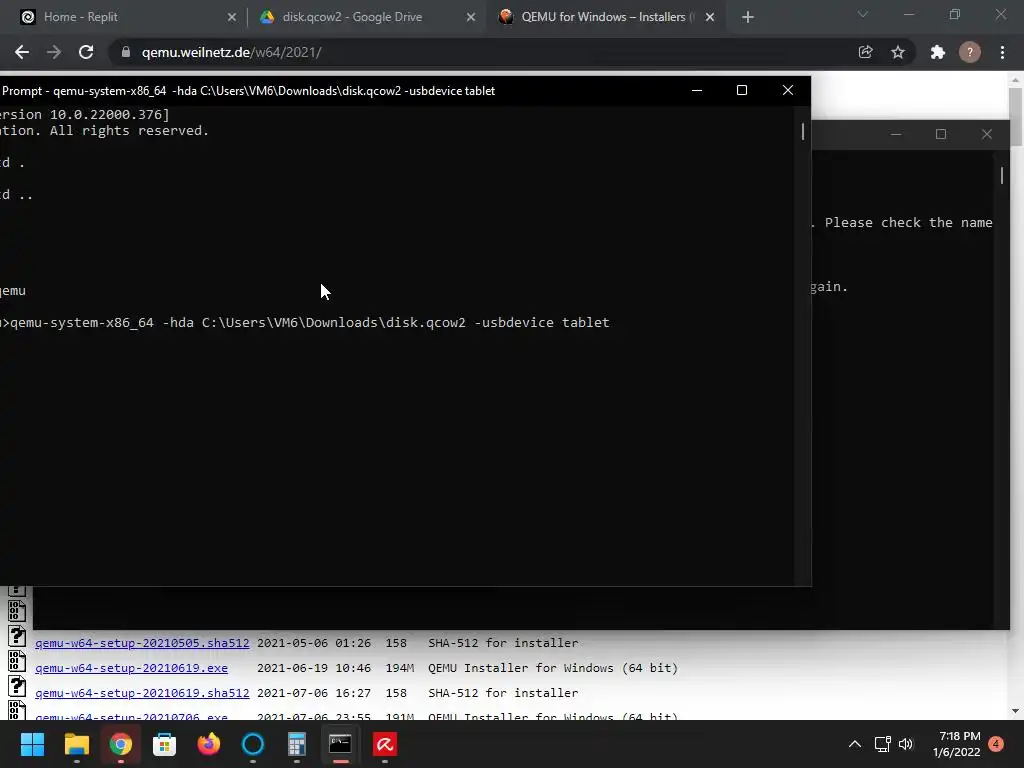Click the background Command Prompt scrollbar thumb
Image resolution: width=1024 pixels, height=768 pixels.
(1002, 175)
